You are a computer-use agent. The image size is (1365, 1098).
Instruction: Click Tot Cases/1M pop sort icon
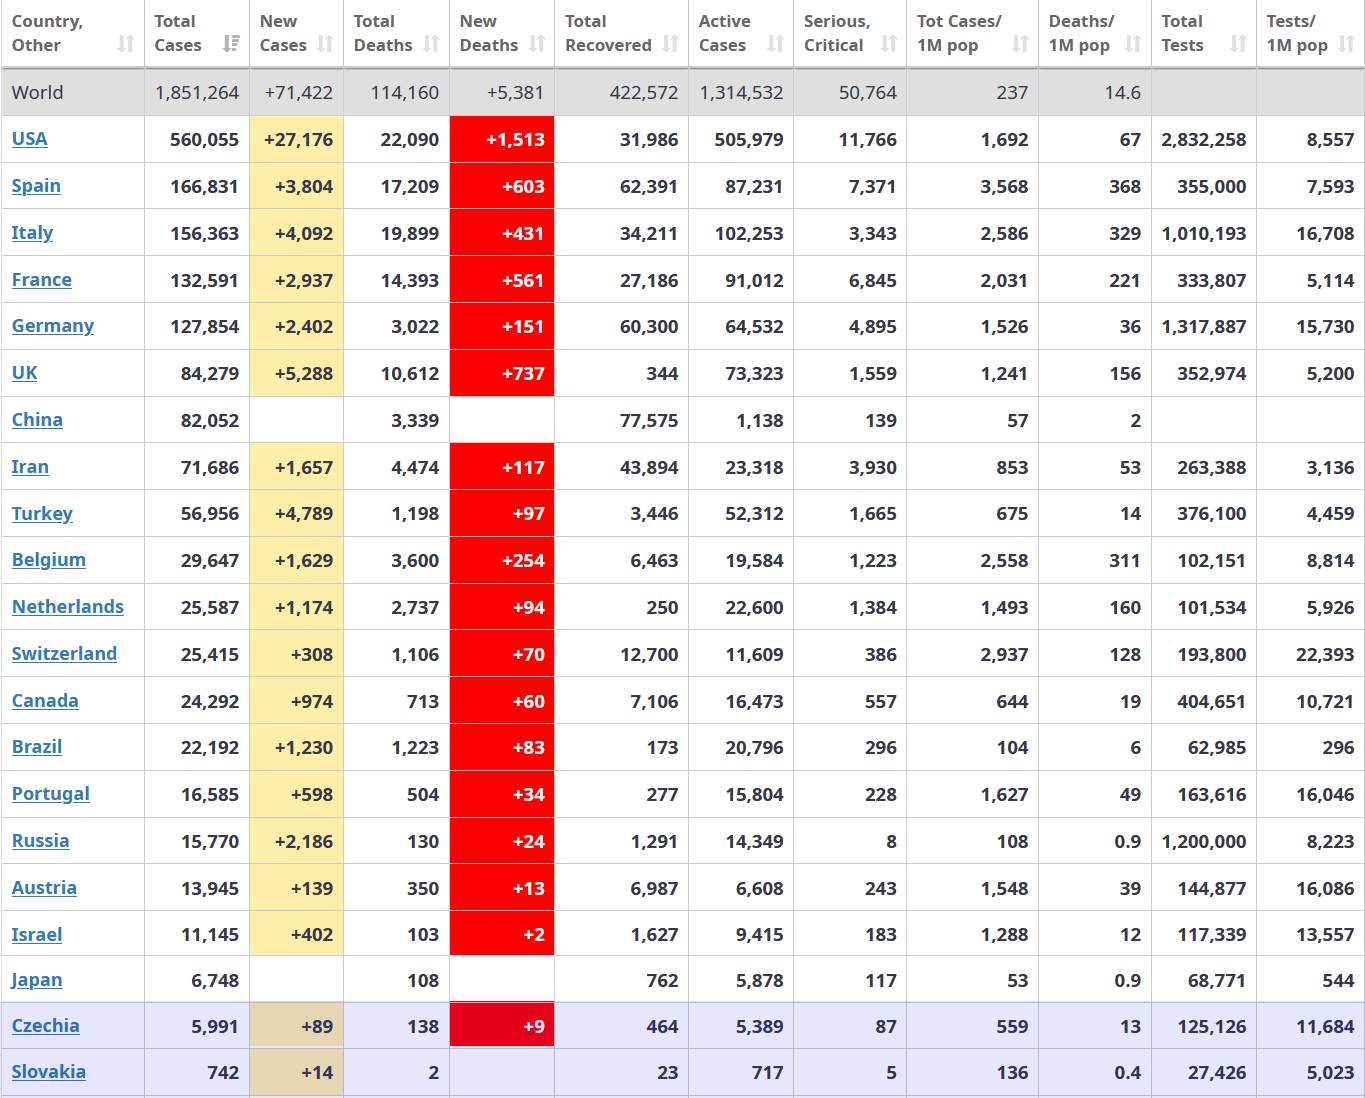[1020, 44]
